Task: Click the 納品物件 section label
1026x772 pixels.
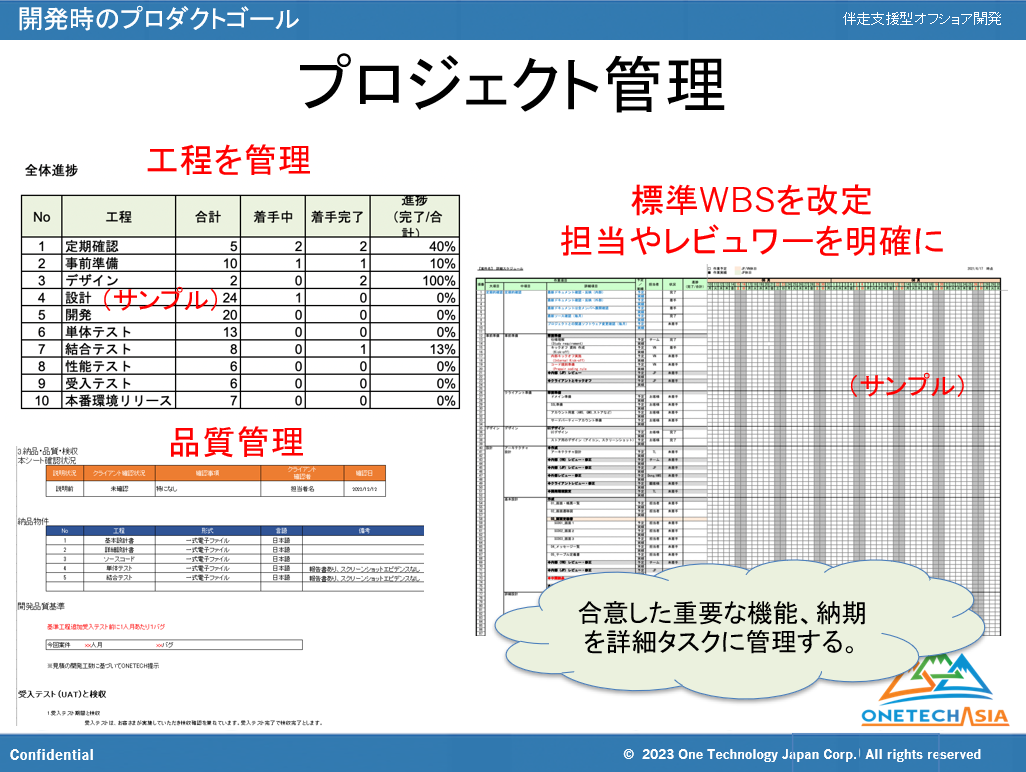Action: coord(33,521)
